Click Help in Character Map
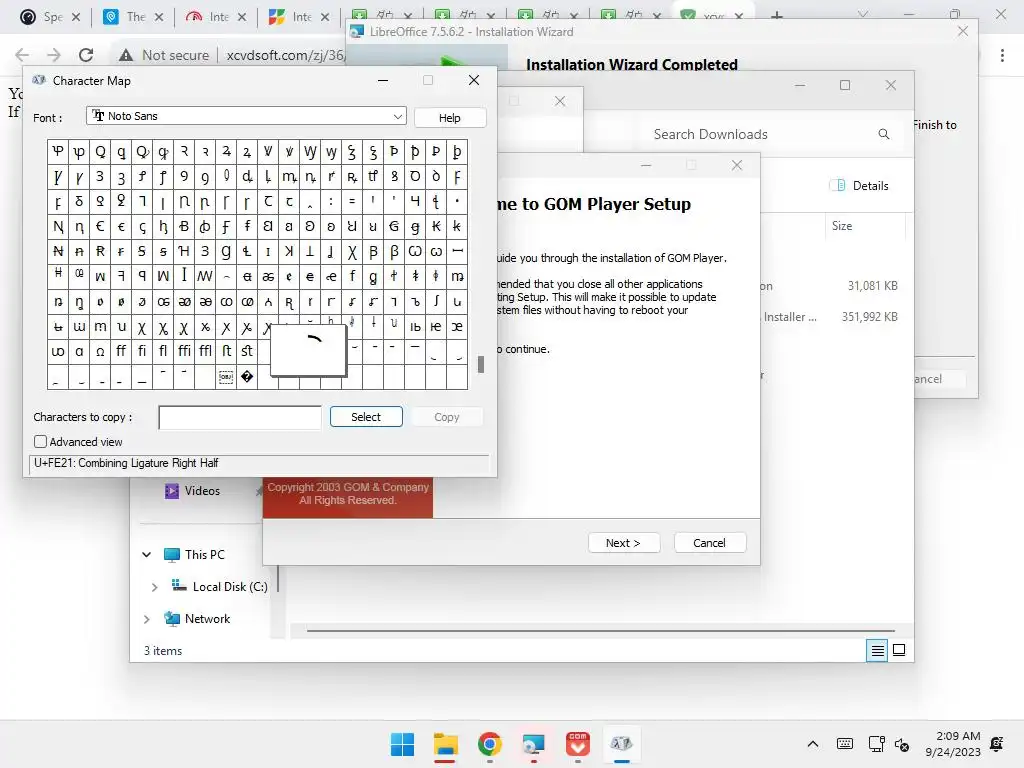Image resolution: width=1024 pixels, height=768 pixels. (x=449, y=118)
